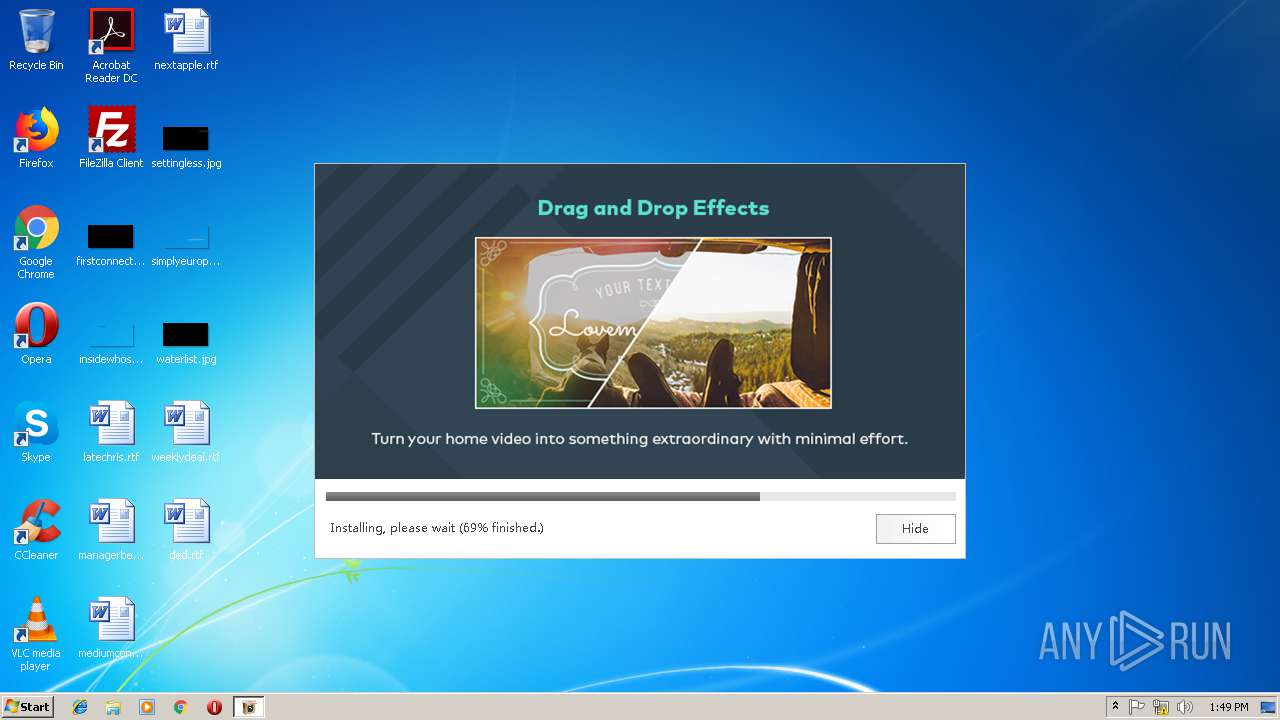1280x720 pixels.
Task: Open the Recycle Bin desktop icon
Action: point(36,40)
